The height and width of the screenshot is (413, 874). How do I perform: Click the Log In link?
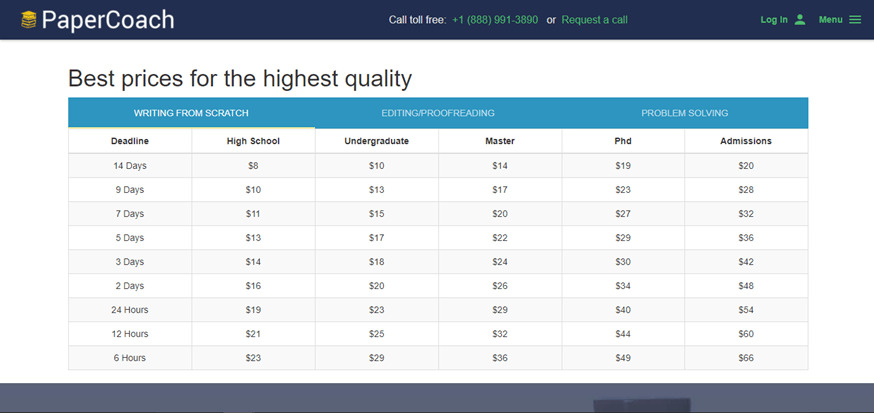click(x=774, y=20)
